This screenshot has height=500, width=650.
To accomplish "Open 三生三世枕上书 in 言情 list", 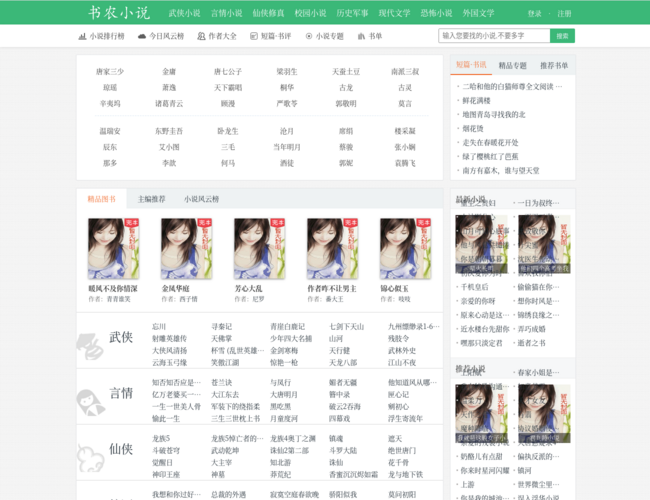I will pyautogui.click(x=235, y=419).
